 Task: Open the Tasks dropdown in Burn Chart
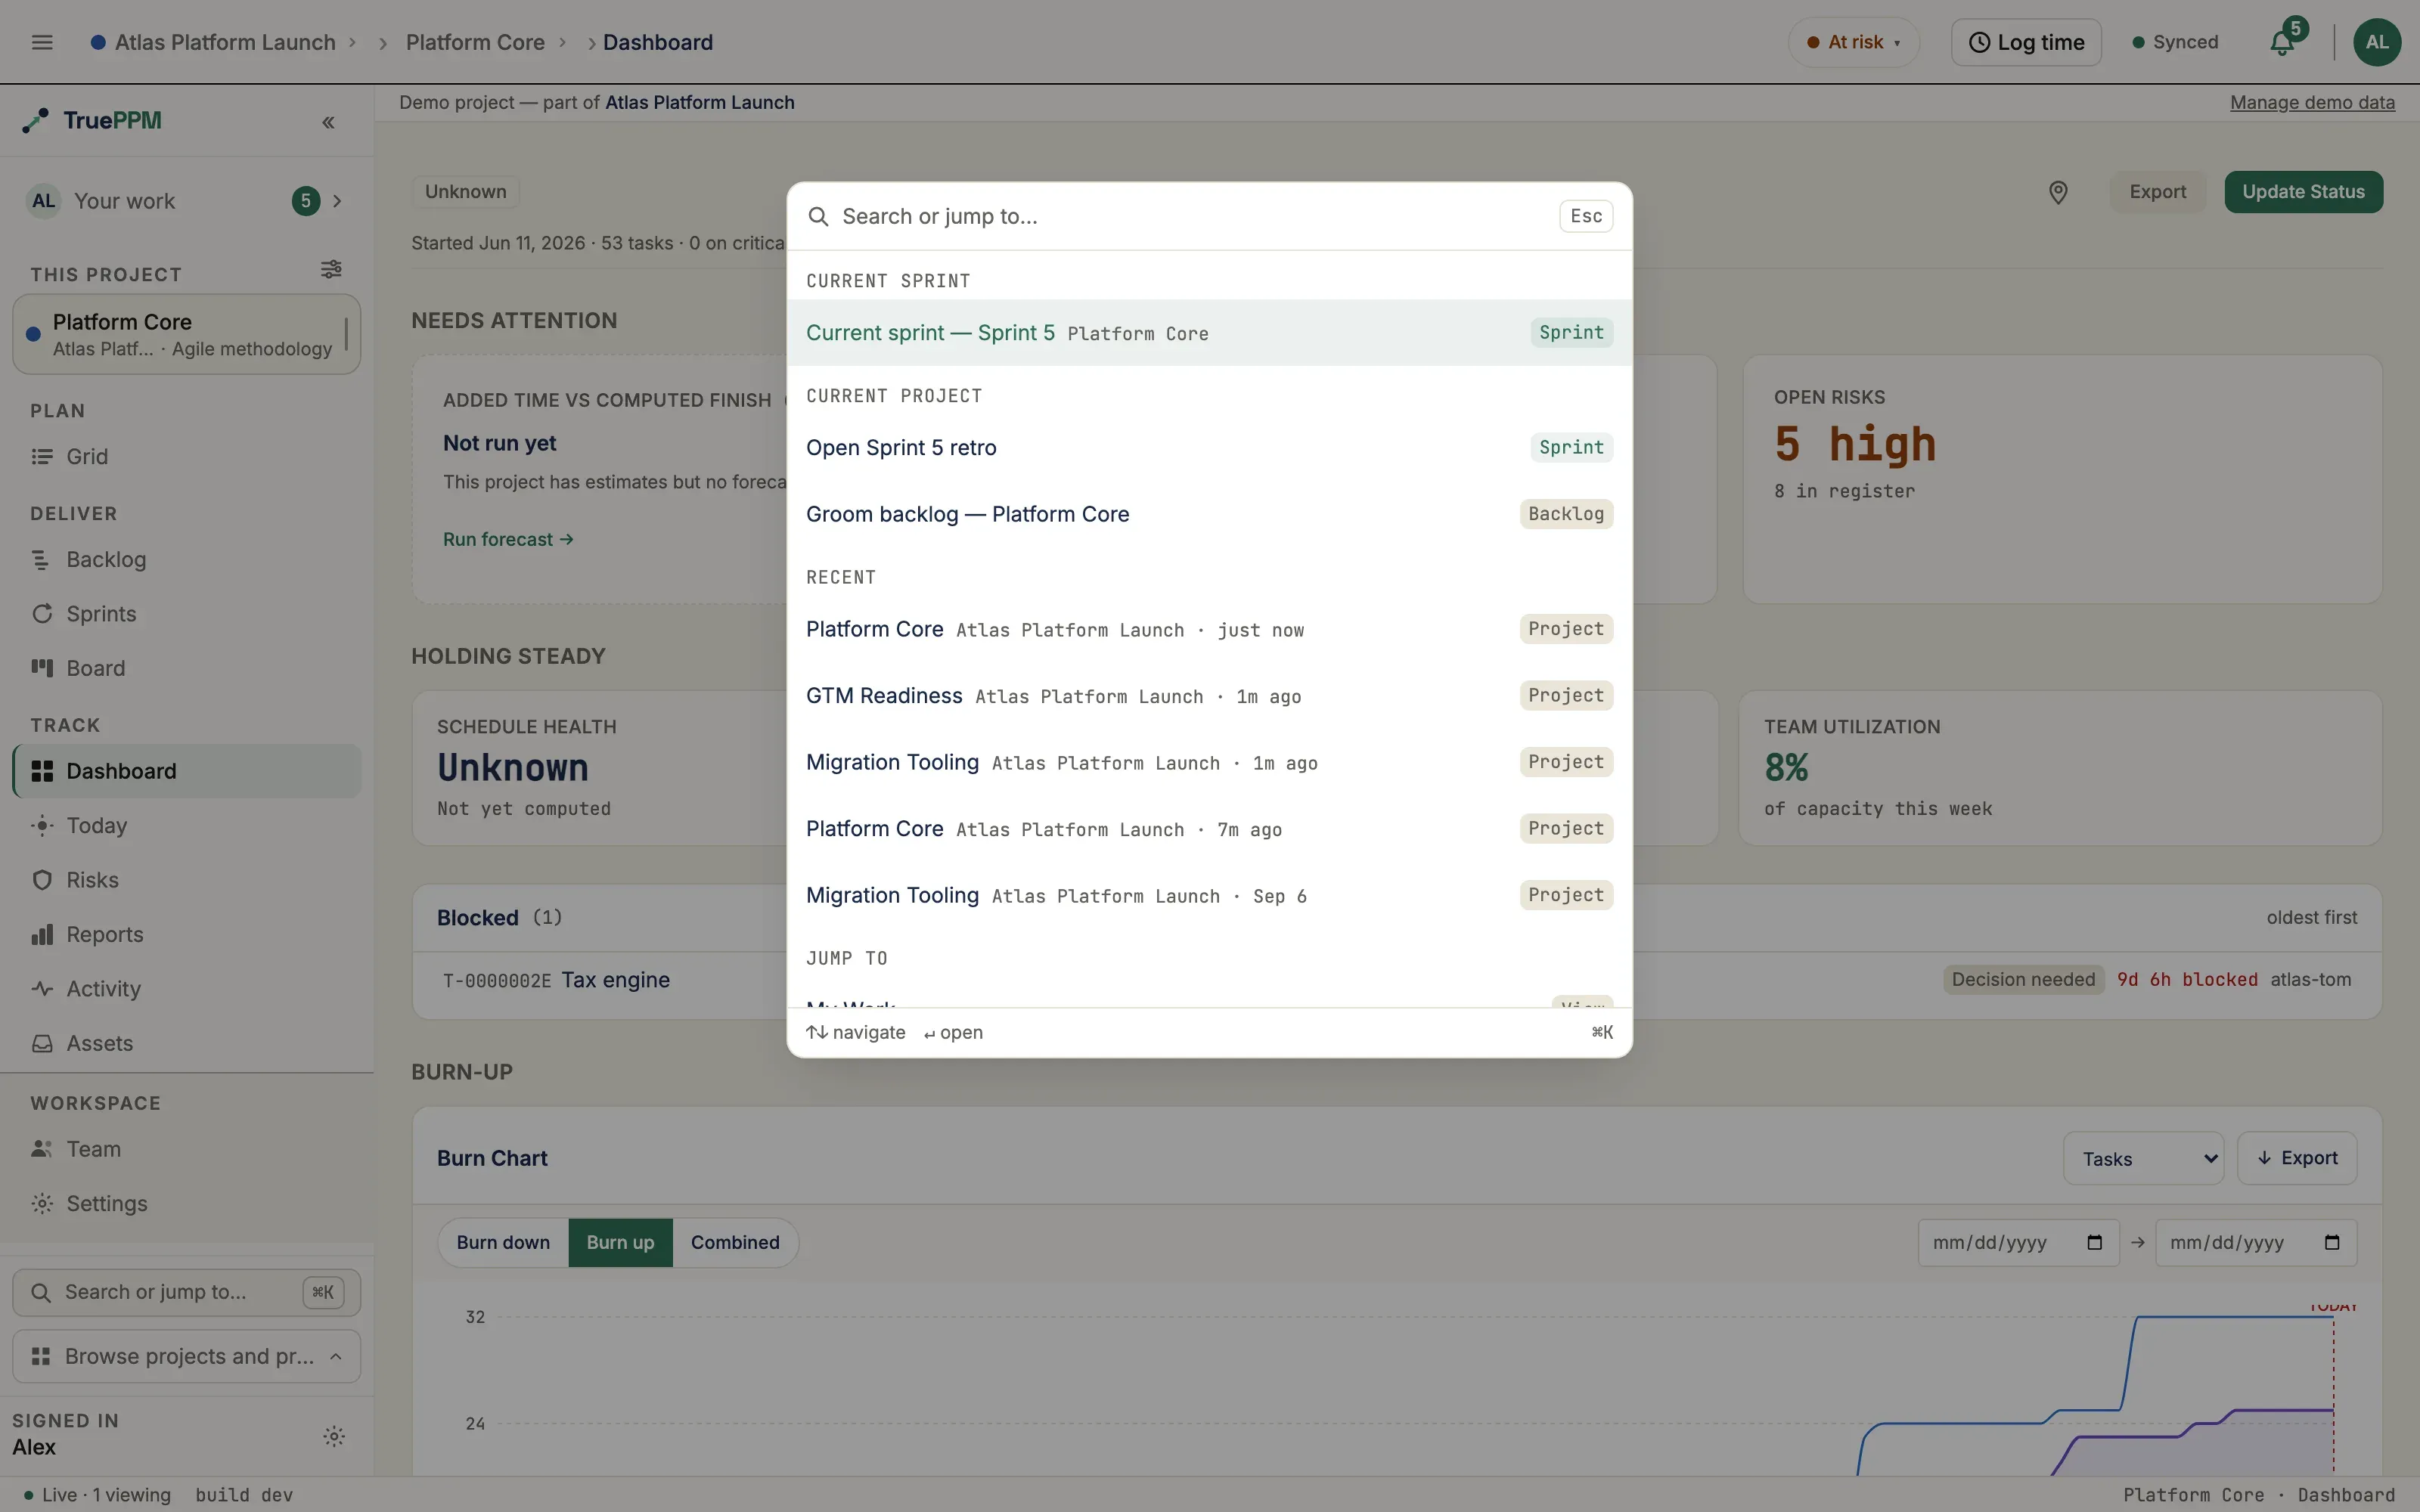click(2143, 1159)
